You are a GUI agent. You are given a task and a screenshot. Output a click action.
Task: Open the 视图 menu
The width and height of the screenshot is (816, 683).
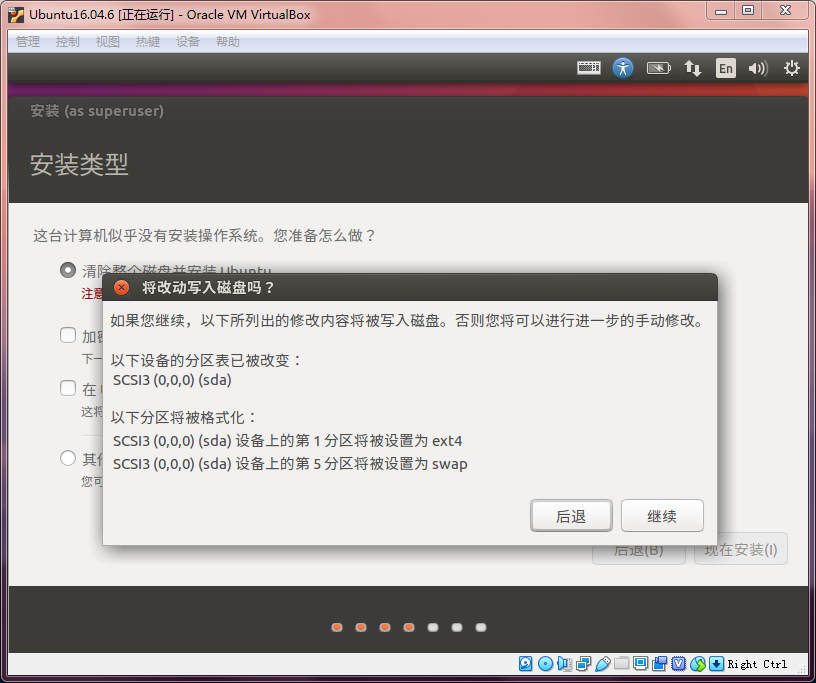[x=108, y=42]
